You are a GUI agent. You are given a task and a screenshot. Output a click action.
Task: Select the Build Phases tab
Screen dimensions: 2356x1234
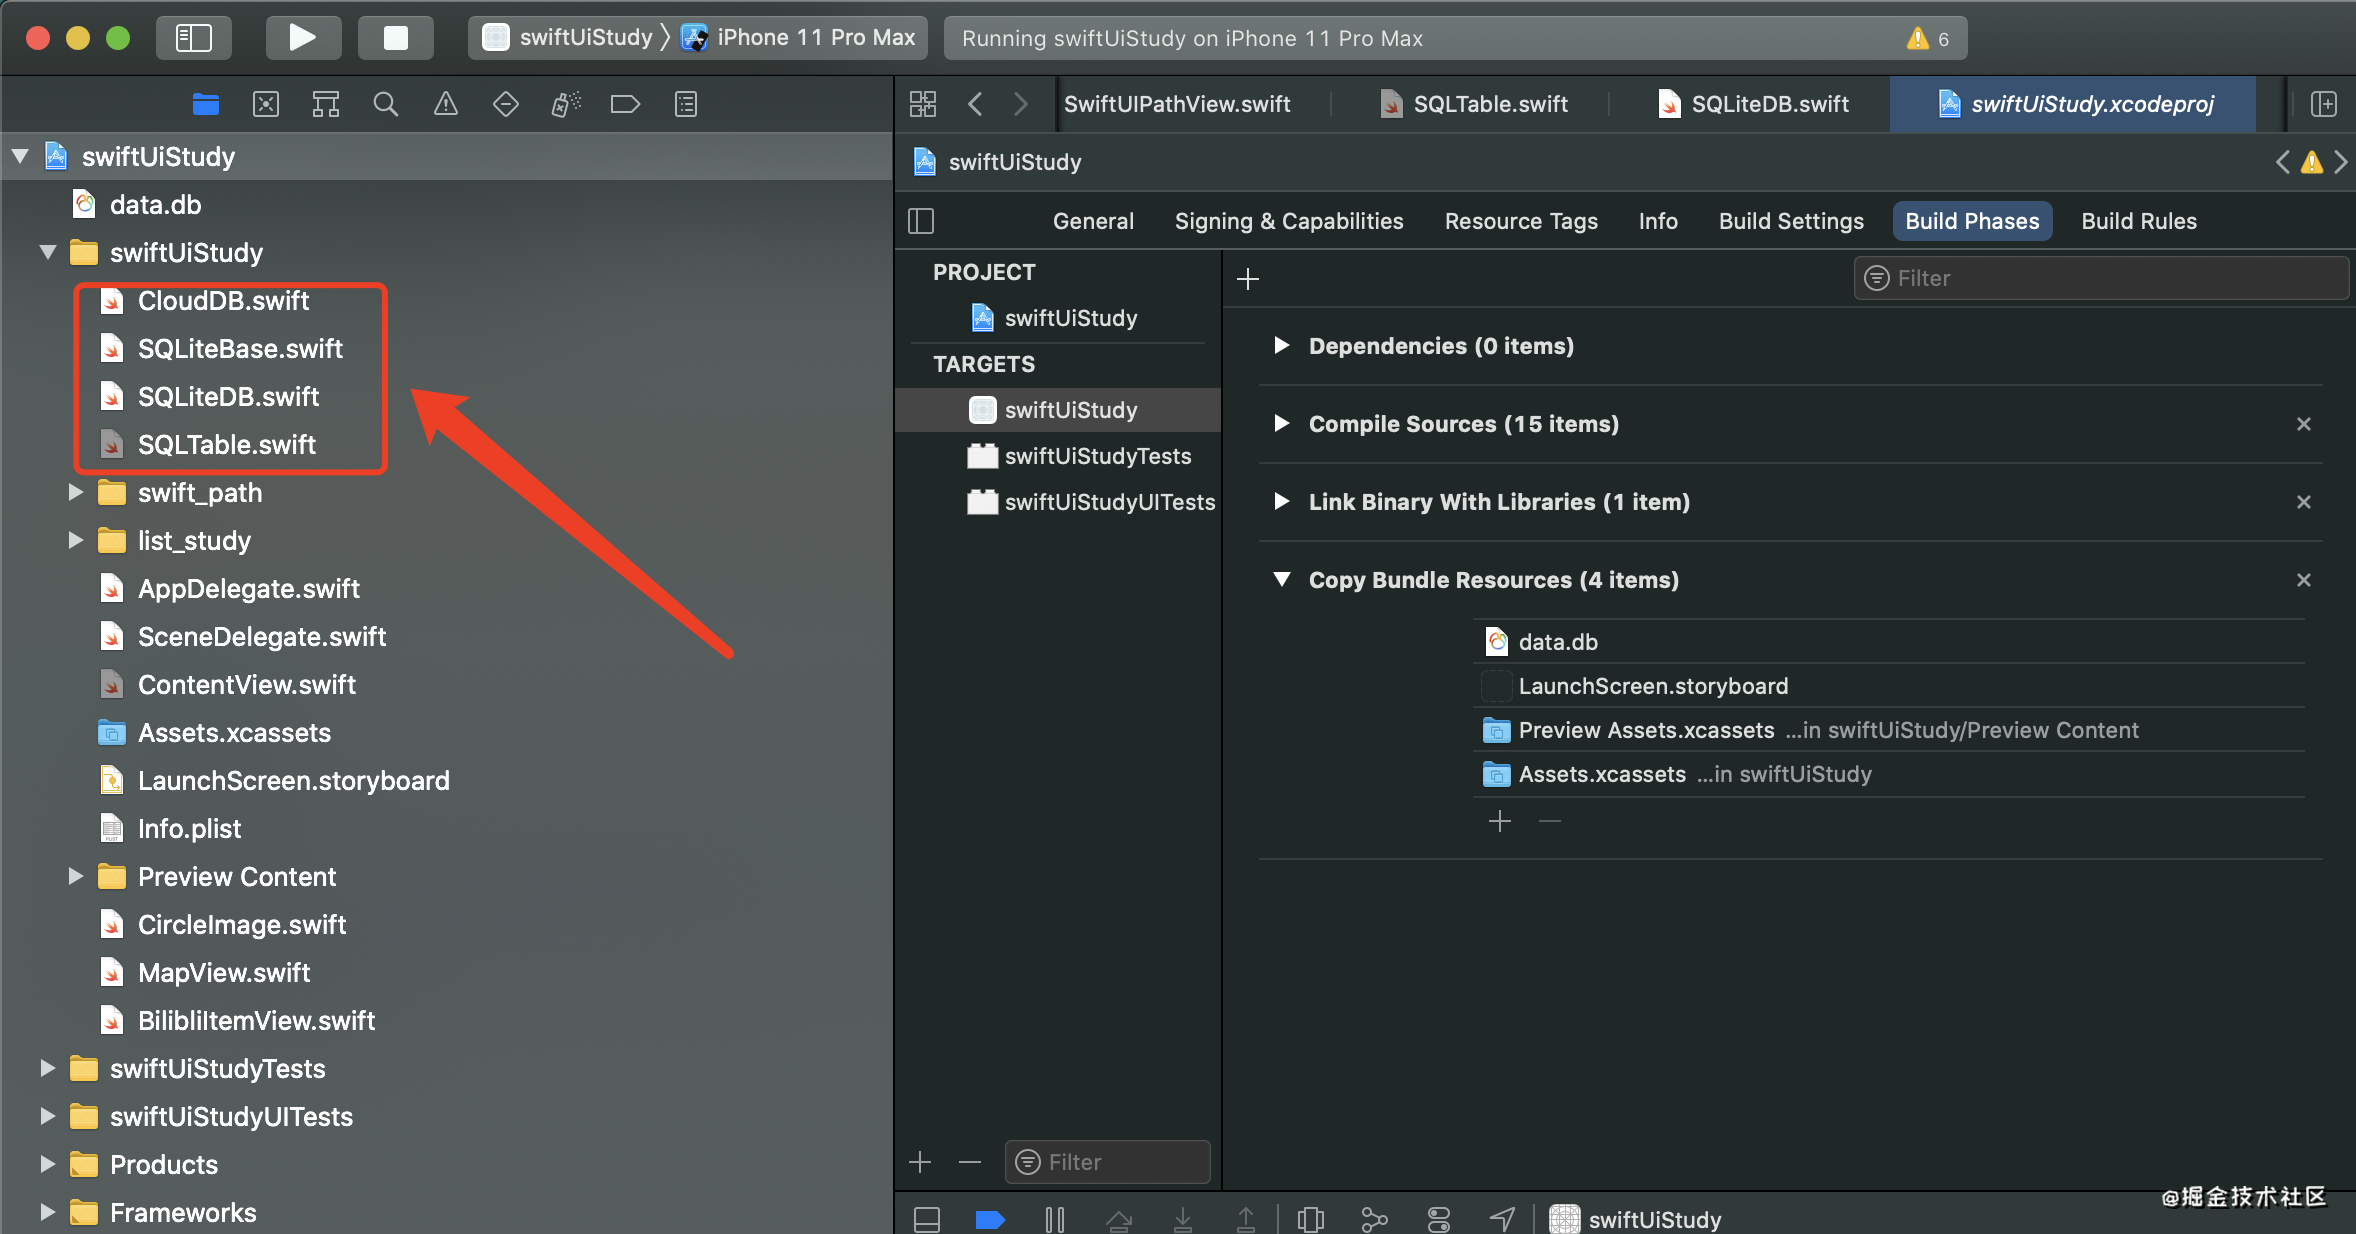click(1972, 221)
